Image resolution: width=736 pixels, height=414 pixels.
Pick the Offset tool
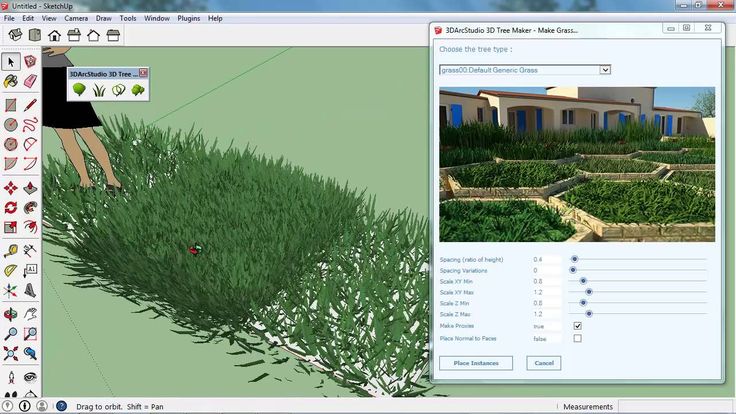click(x=30, y=227)
